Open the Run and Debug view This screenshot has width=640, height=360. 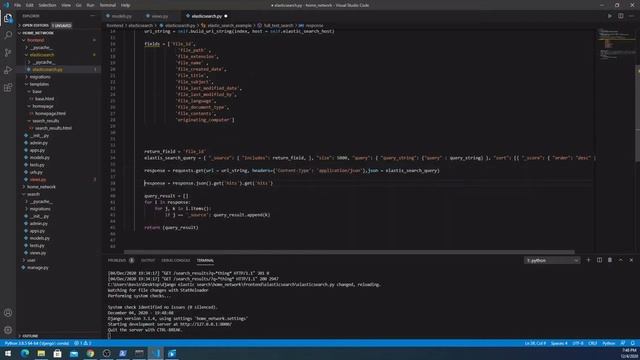pos(8,70)
